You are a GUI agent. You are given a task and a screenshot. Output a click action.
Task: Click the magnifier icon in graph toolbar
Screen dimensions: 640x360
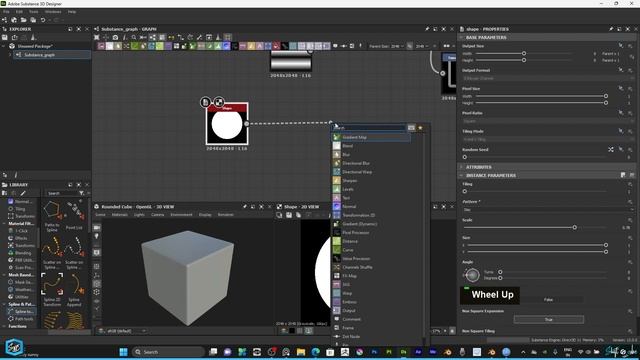(x=134, y=37)
